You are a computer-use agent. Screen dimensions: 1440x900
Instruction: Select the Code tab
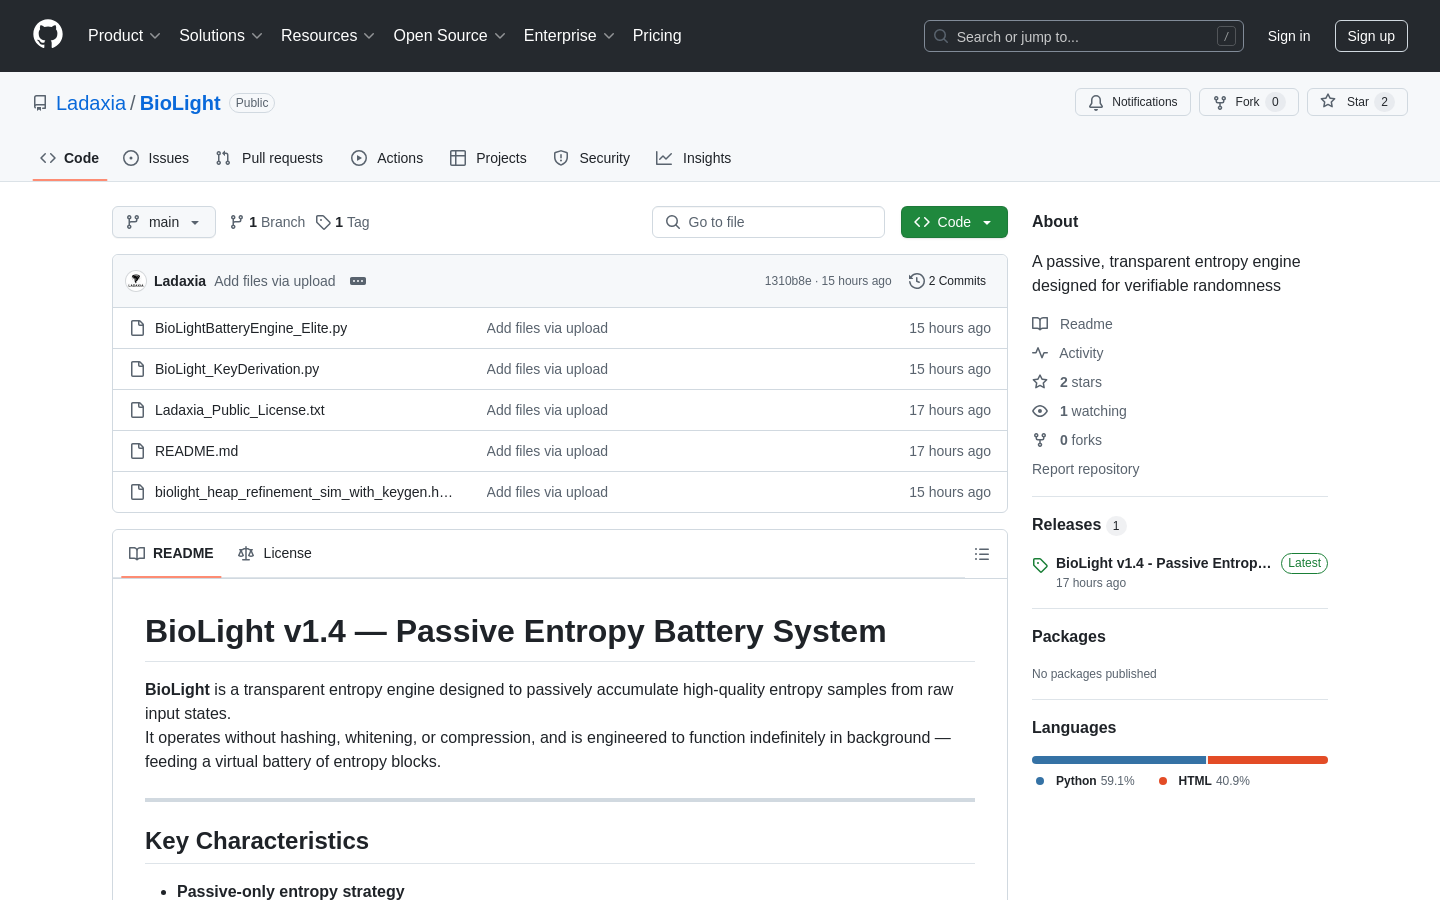click(70, 158)
